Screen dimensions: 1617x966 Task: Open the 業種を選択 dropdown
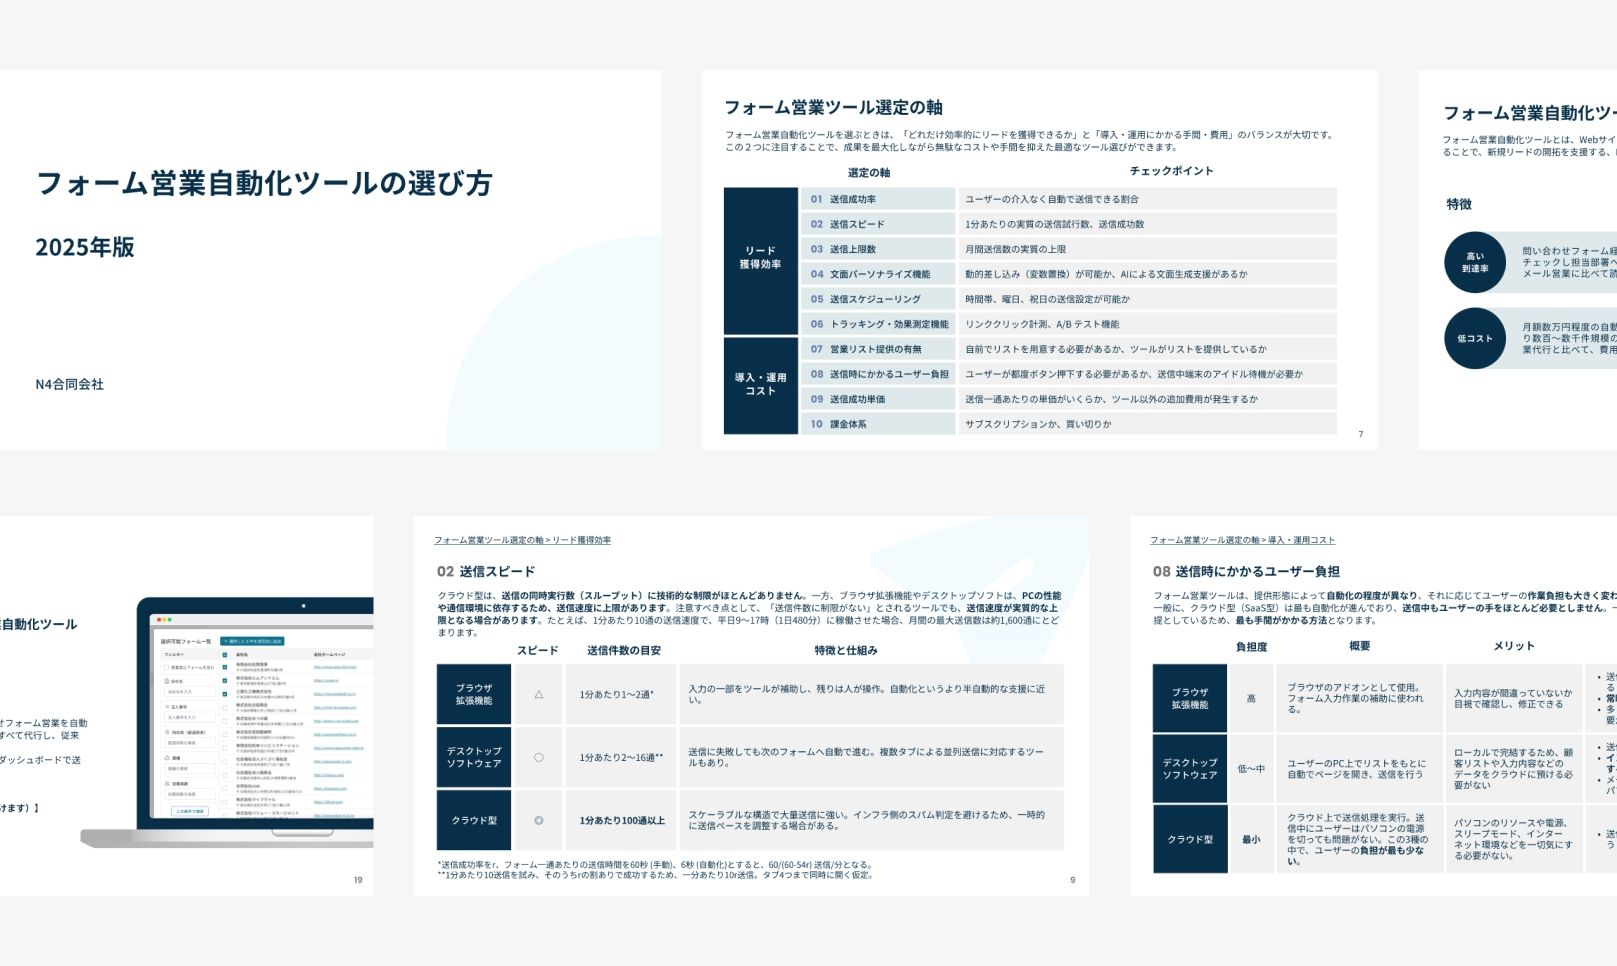tap(189, 768)
